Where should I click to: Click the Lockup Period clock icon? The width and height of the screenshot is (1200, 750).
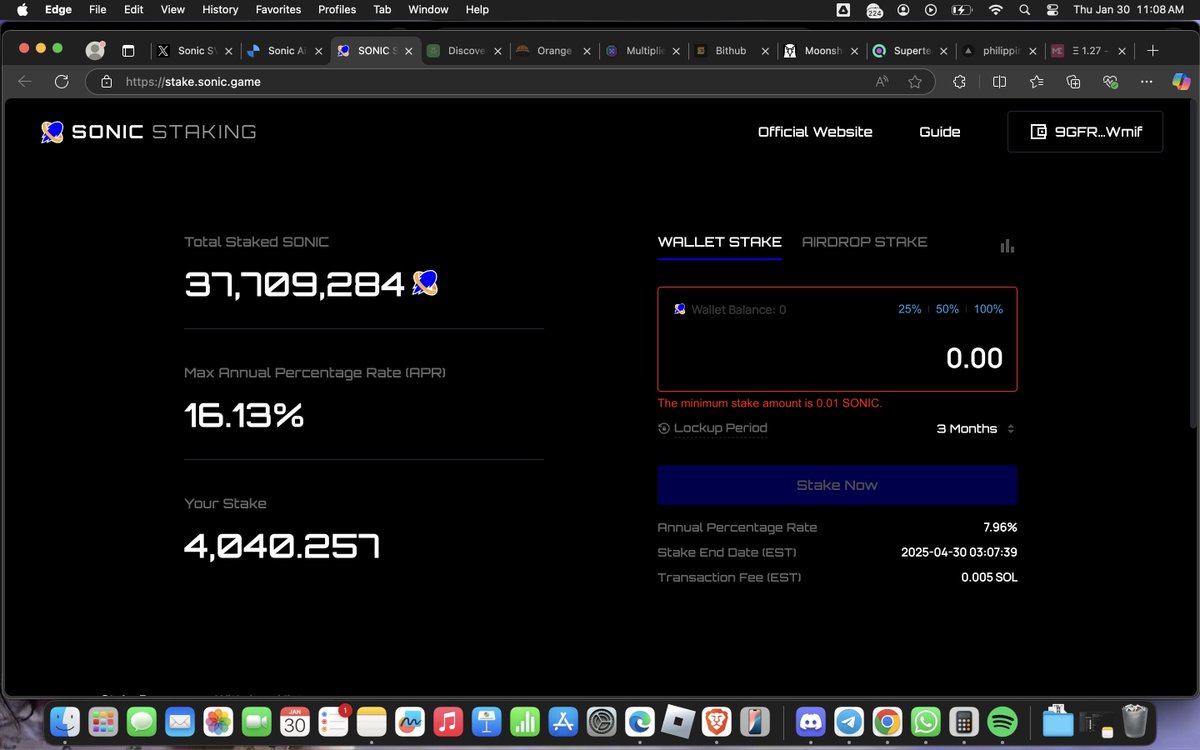664,428
